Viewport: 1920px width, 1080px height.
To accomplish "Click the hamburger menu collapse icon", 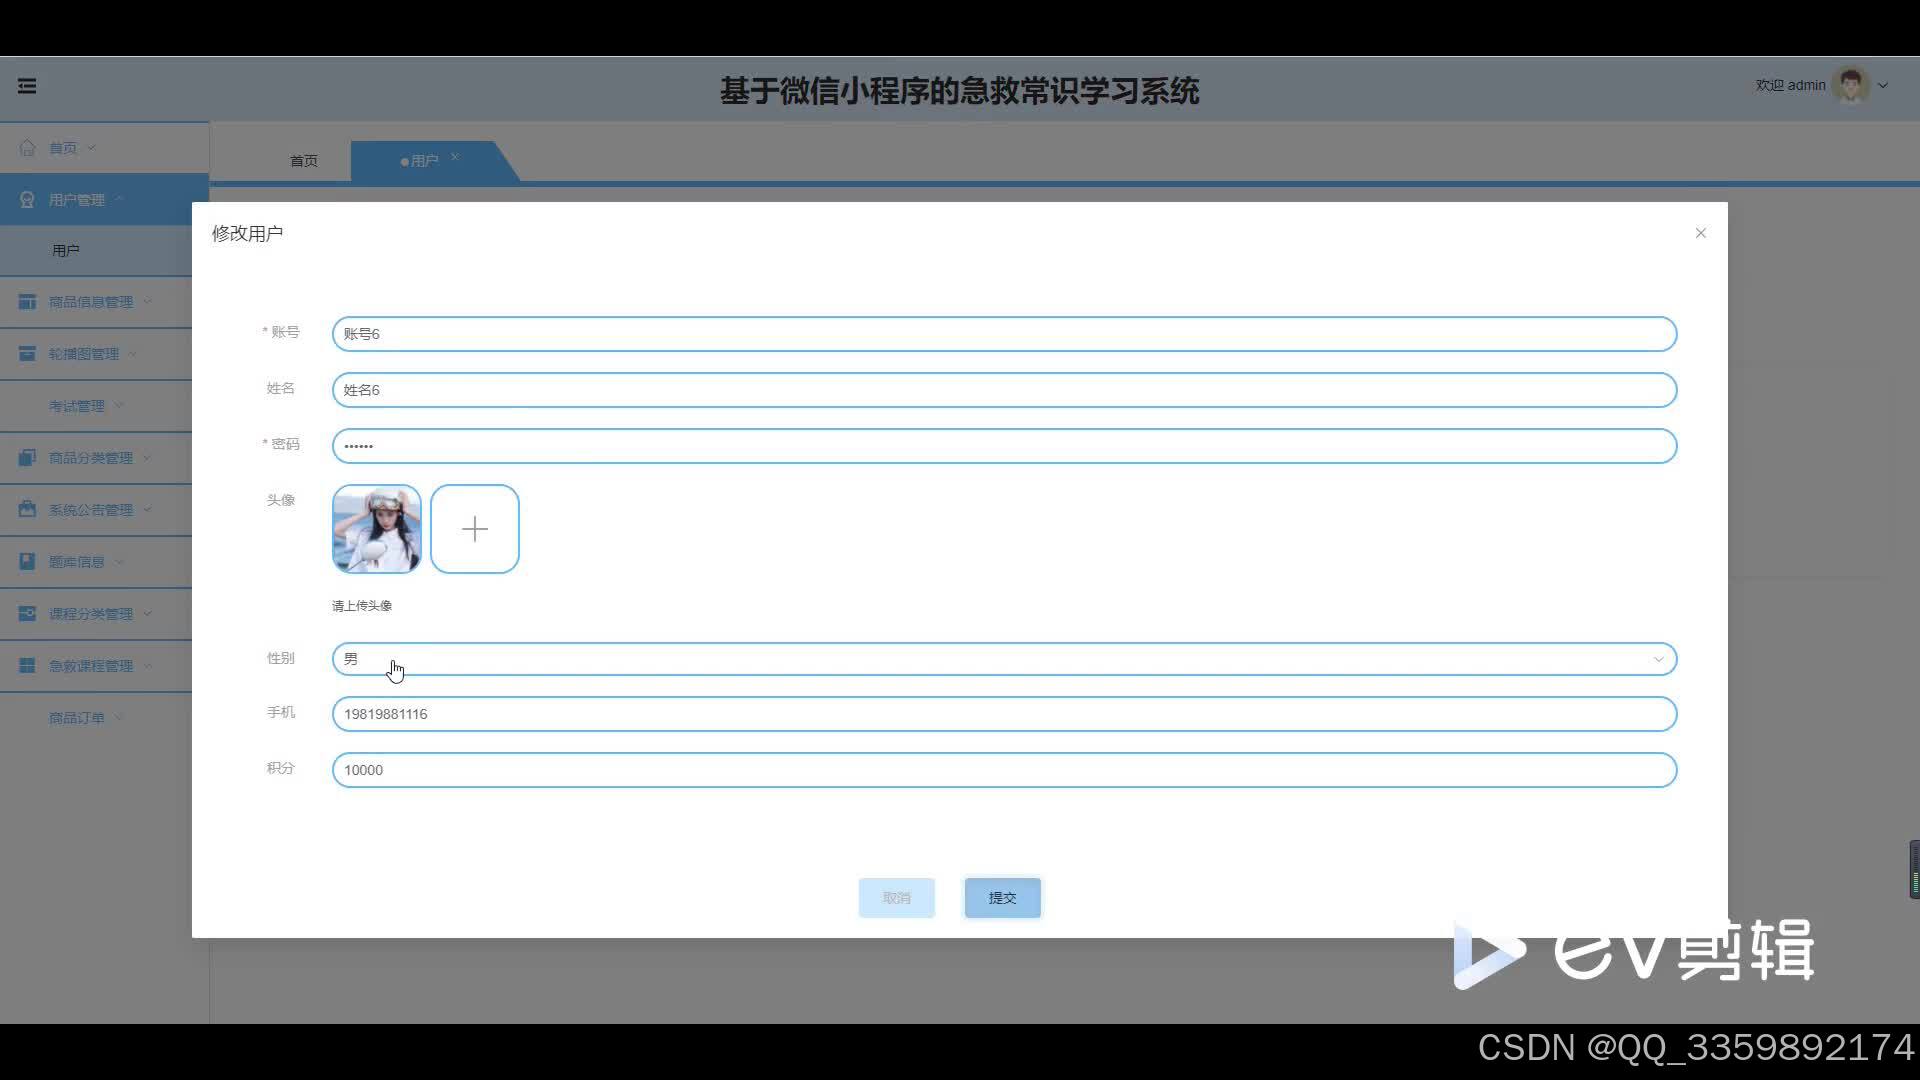I will (x=27, y=86).
